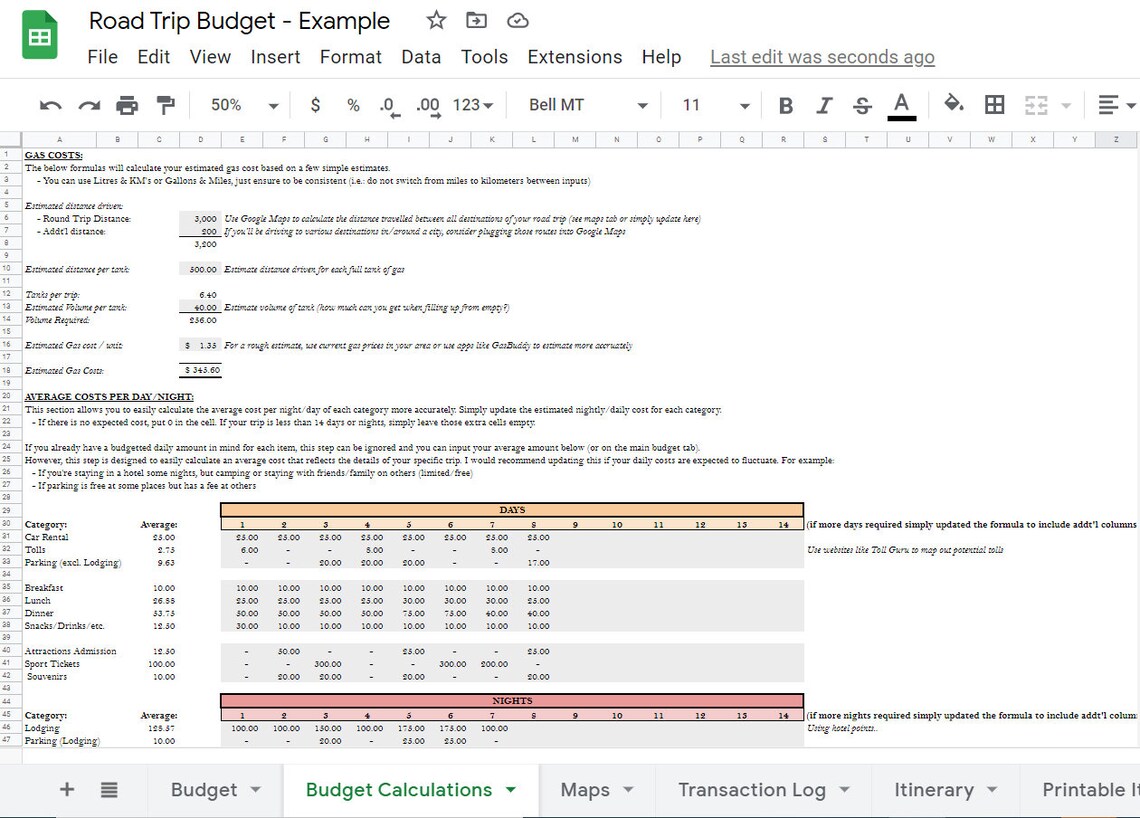Open the Borders tool
This screenshot has width=1140, height=818.
pyautogui.click(x=993, y=104)
